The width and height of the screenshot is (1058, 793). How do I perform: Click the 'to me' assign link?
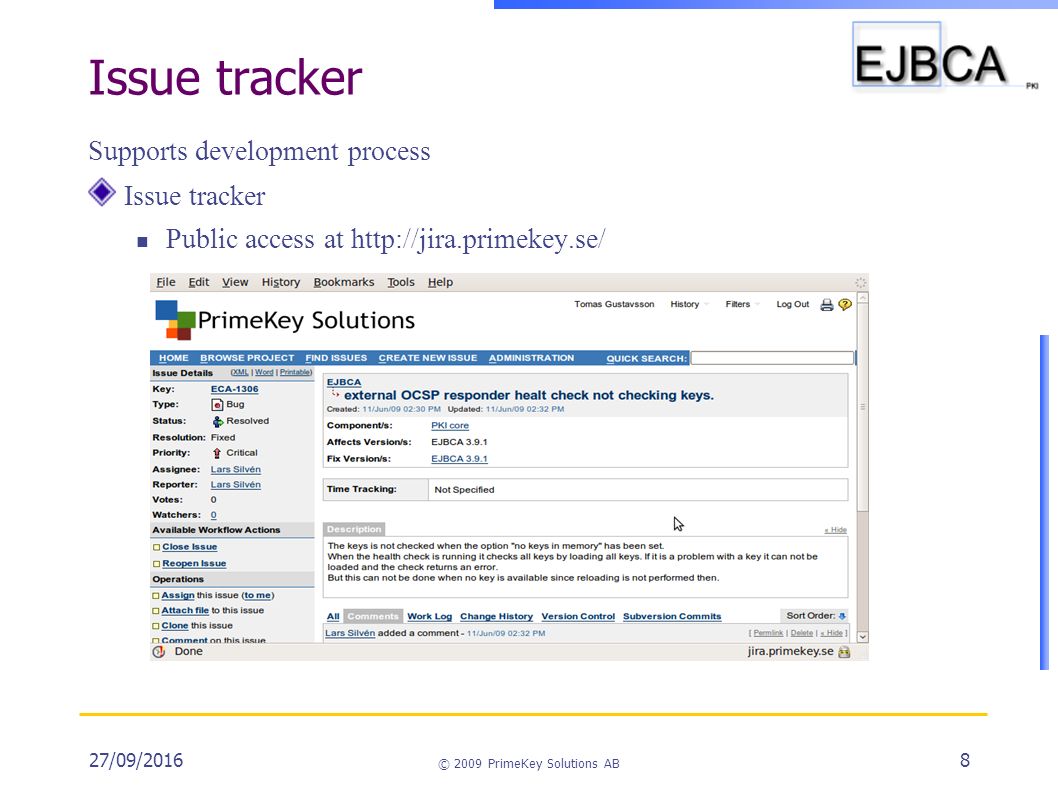(258, 596)
